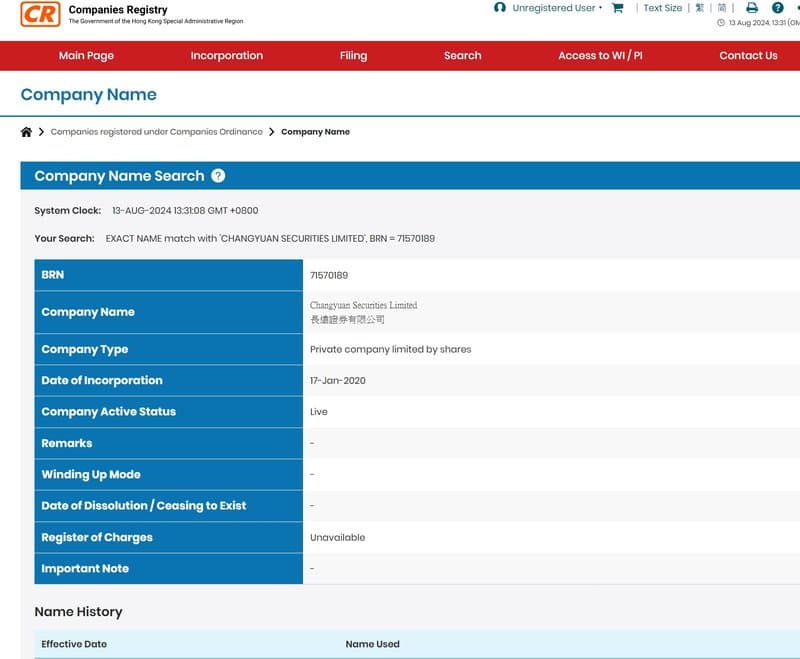Screen dimensions: 800x659
Task: Click the Text Size link
Action: coord(663,8)
